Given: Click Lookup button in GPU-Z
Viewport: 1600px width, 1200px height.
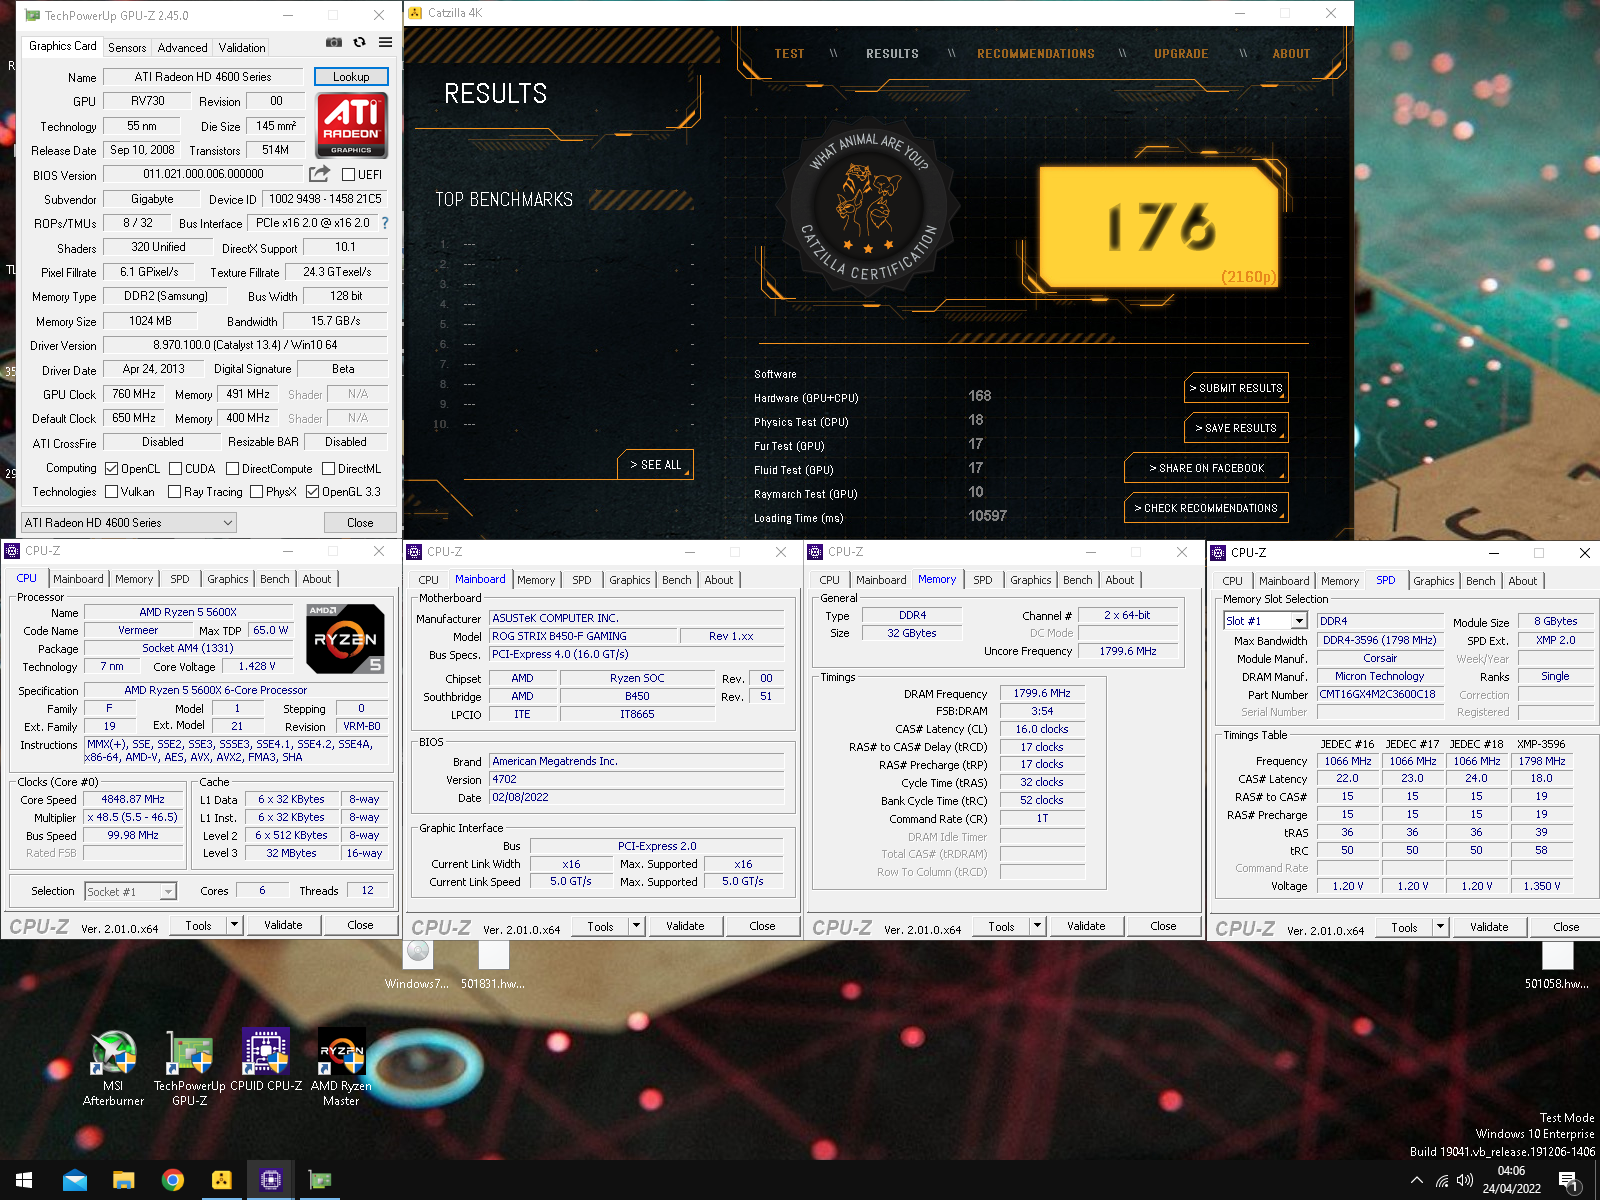Looking at the screenshot, I should [351, 77].
